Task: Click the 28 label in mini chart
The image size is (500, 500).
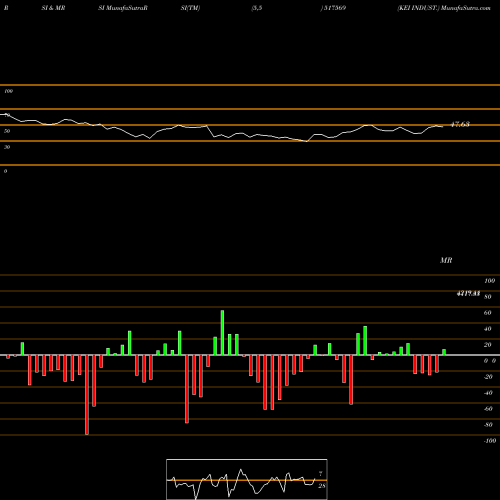Action: pyautogui.click(x=321, y=486)
